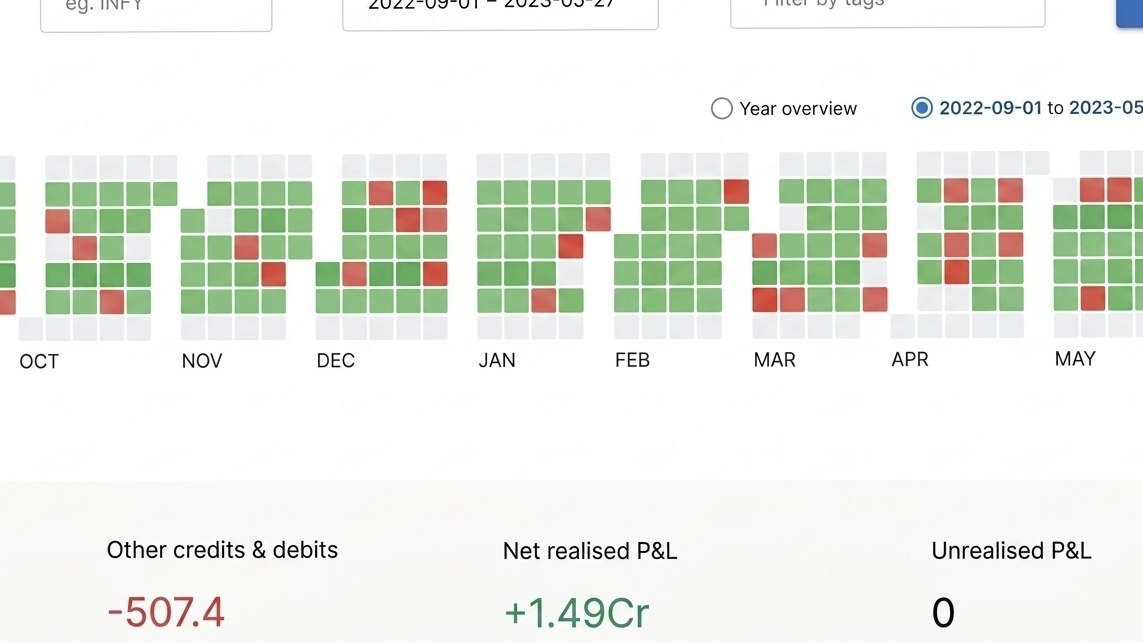Select October's topmost red day cell

coord(58,220)
